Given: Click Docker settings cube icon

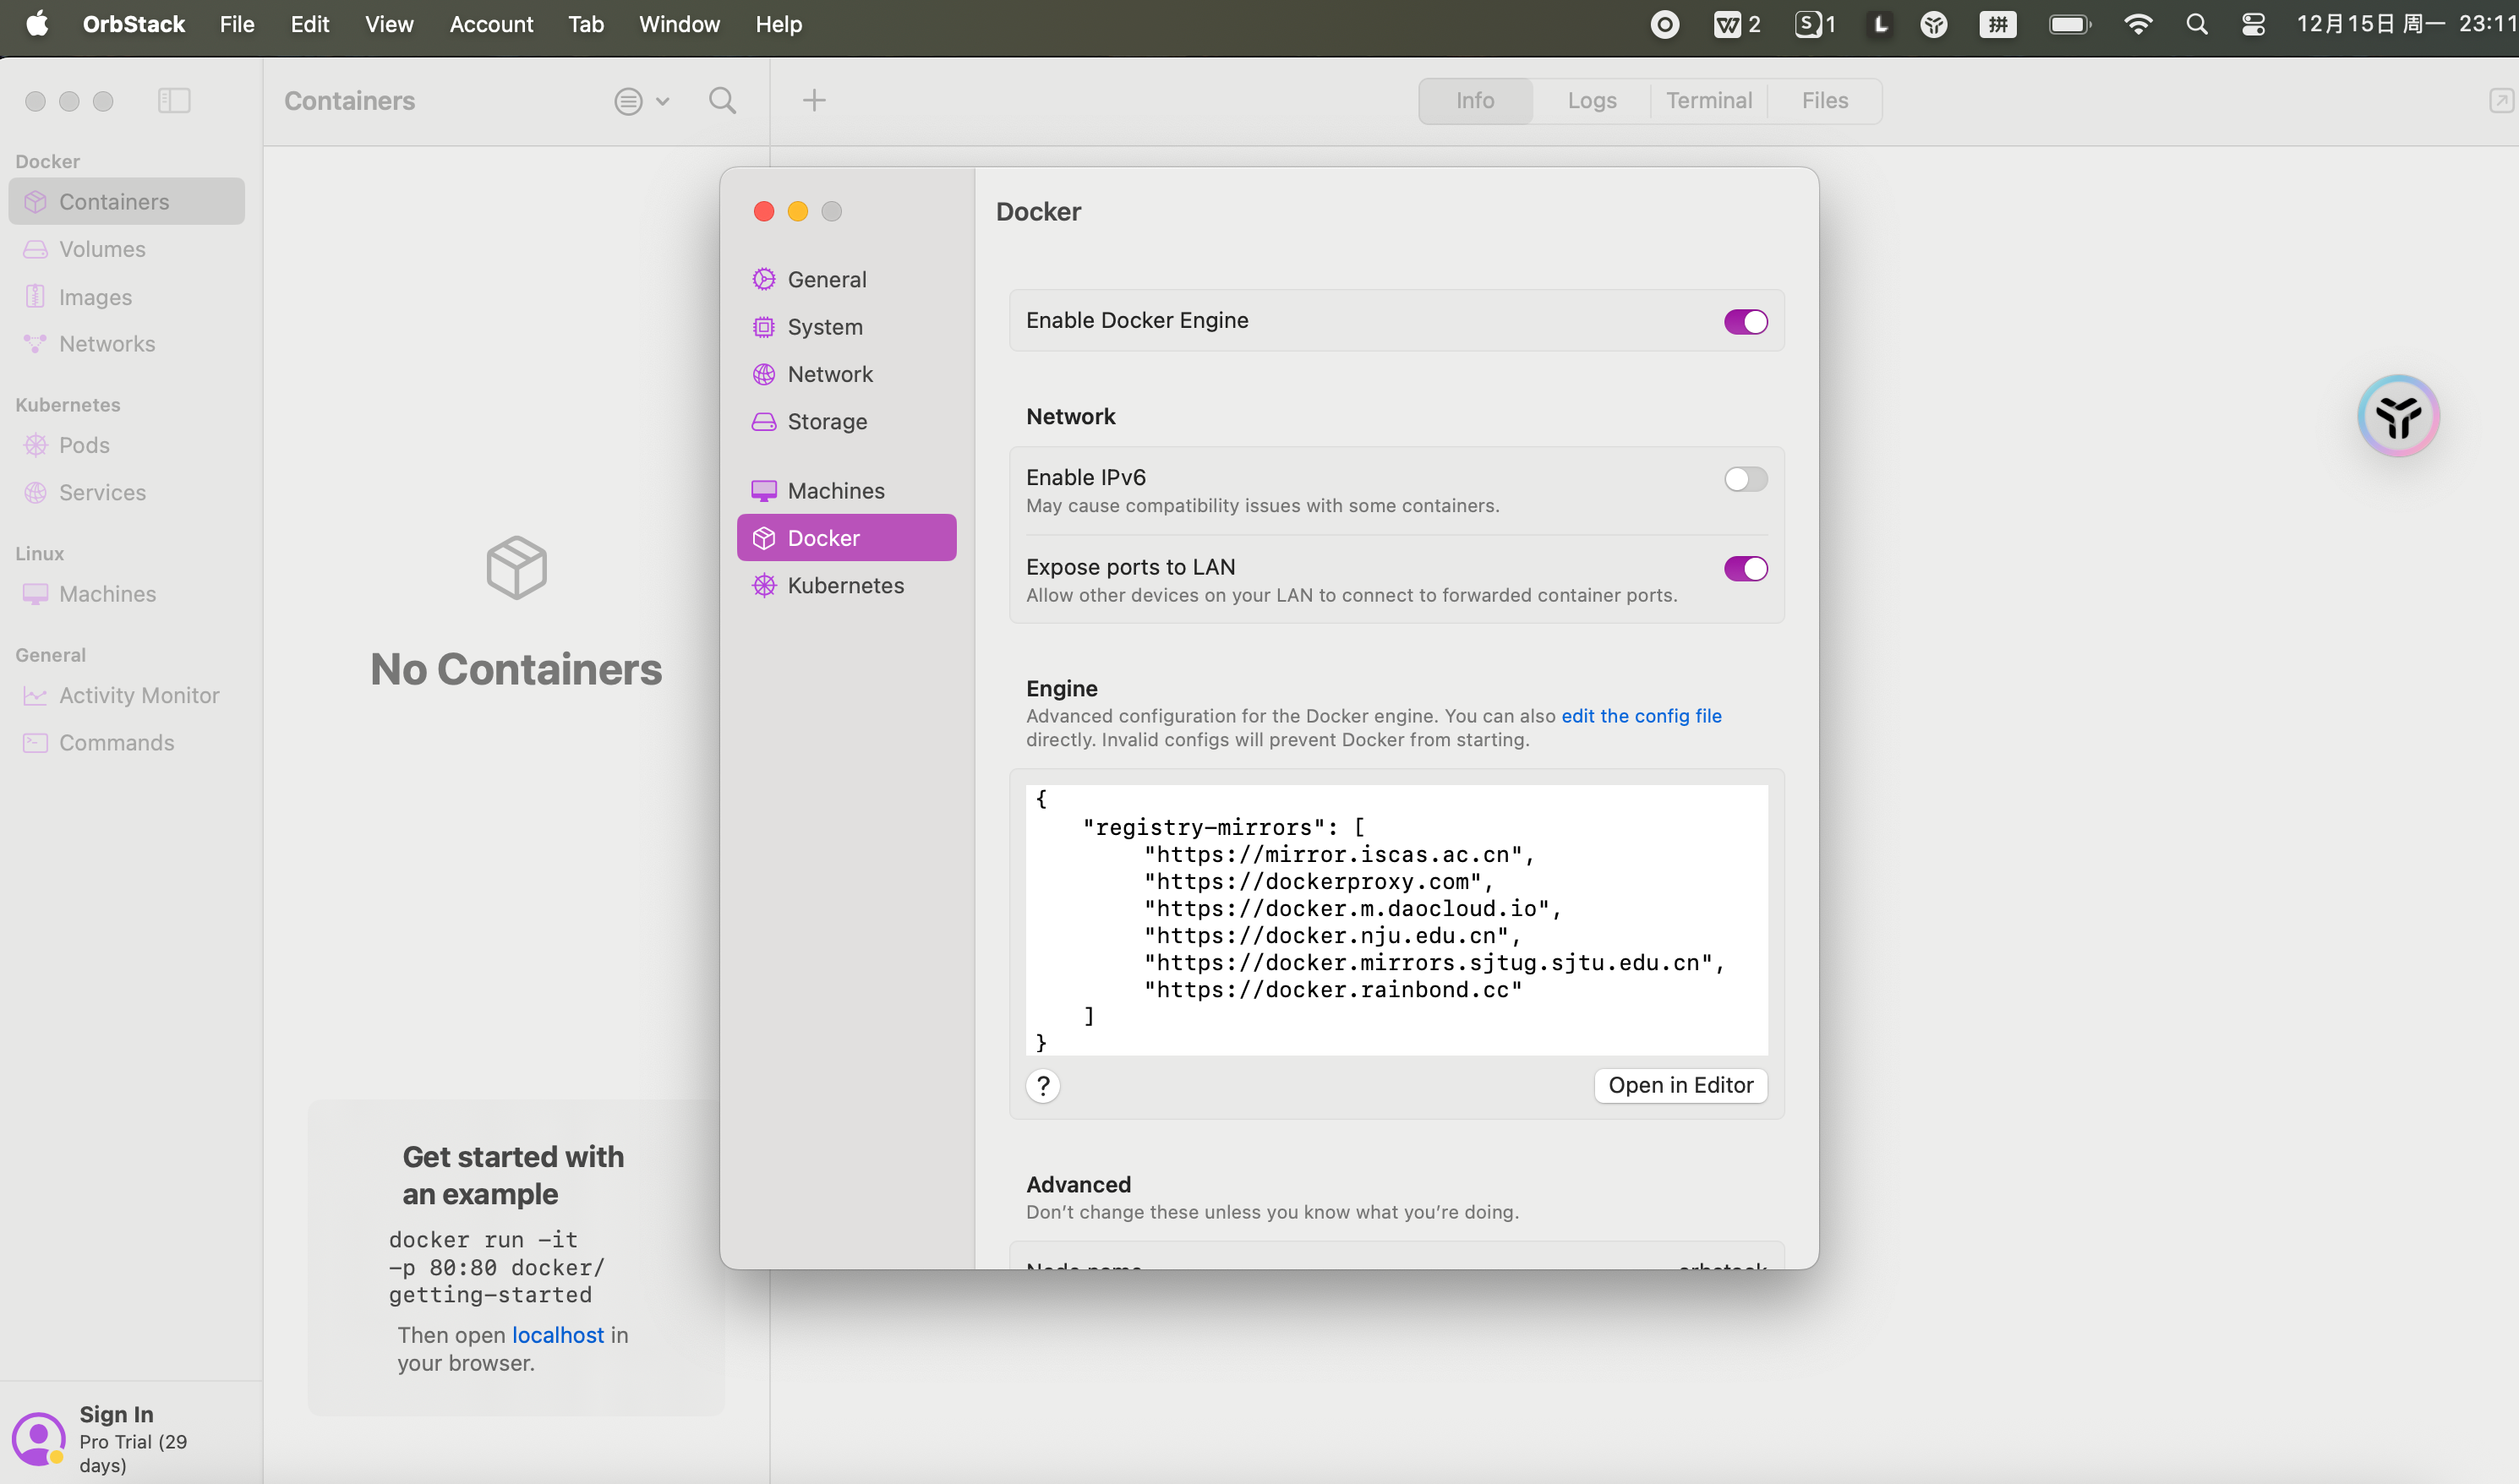Looking at the screenshot, I should (764, 538).
